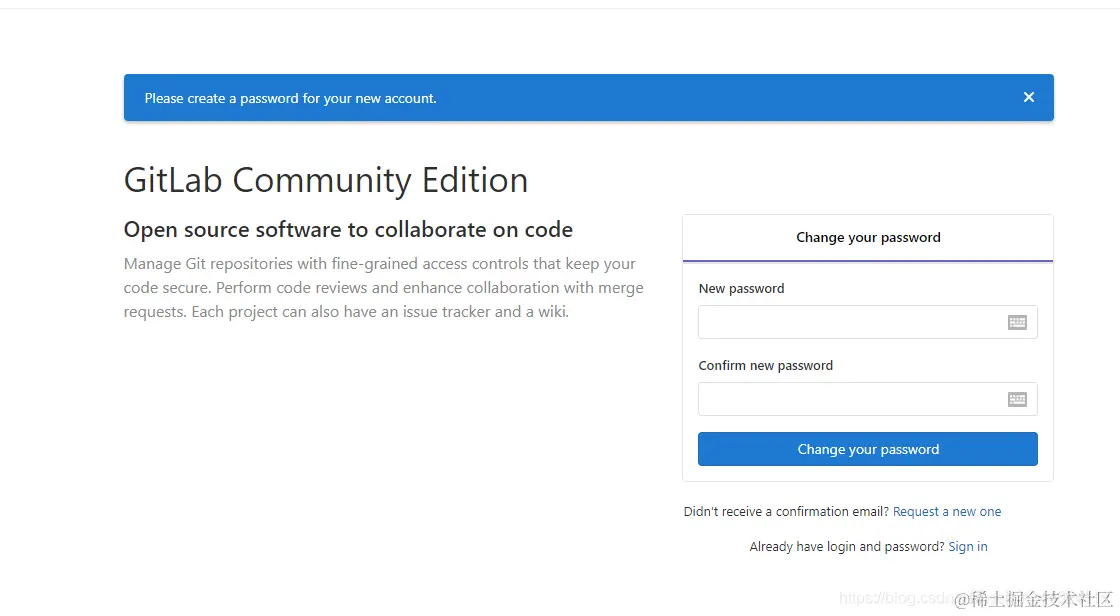Click the New password input field

point(867,322)
